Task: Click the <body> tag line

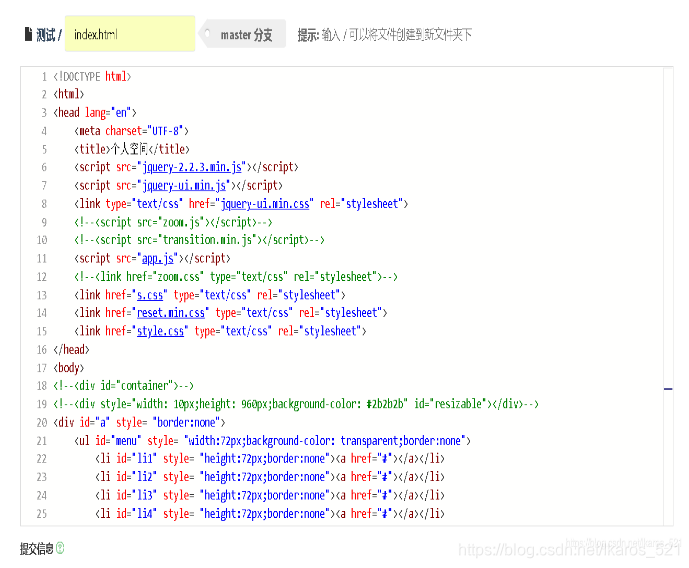Action: coord(69,368)
